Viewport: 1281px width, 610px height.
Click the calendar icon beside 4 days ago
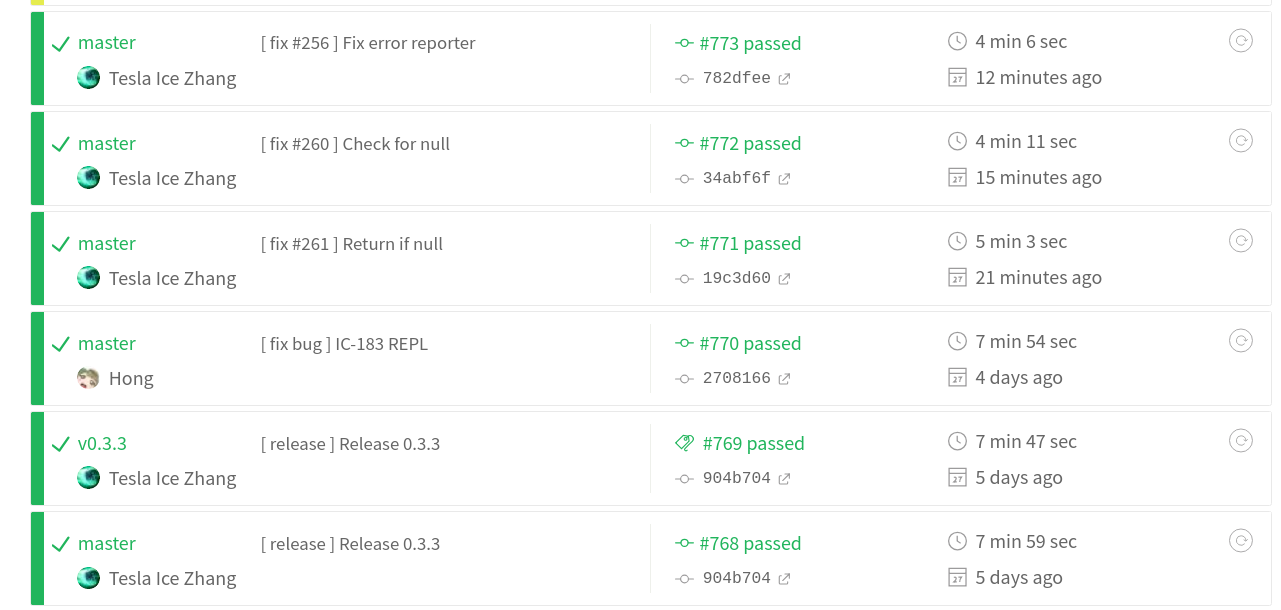957,378
